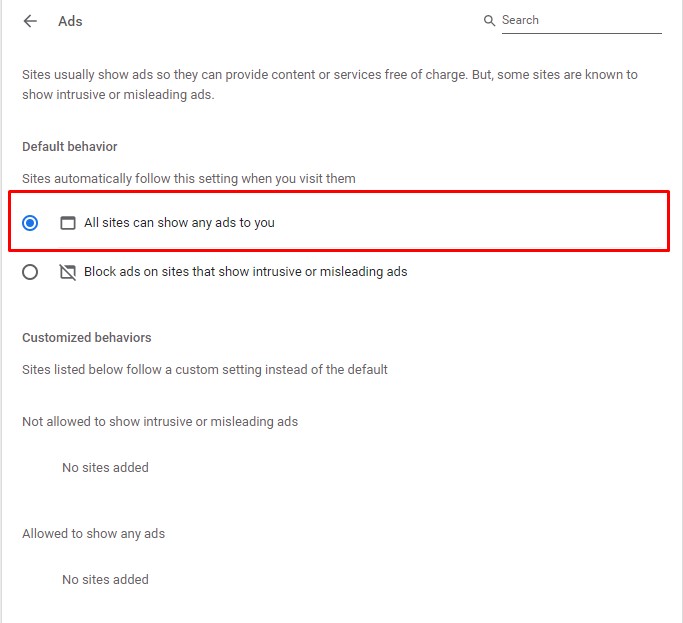
Task: Click the window icon beside 'All sites can show'
Action: coord(68,223)
